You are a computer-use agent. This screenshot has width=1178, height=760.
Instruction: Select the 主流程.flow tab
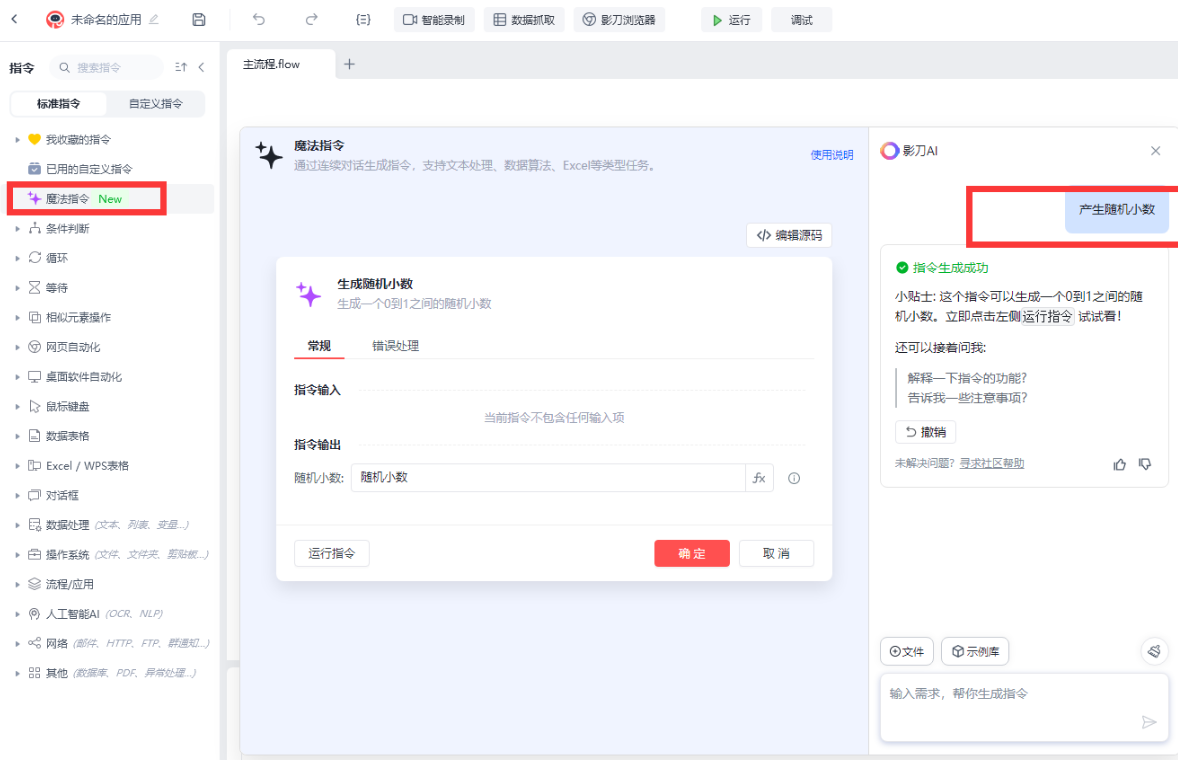tap(271, 64)
